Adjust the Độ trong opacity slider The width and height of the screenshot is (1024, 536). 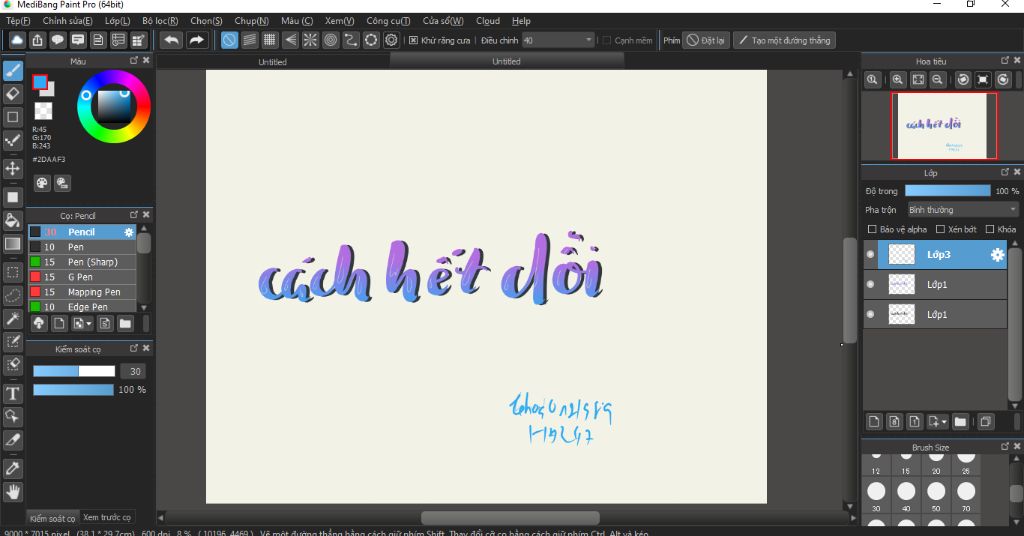click(947, 191)
